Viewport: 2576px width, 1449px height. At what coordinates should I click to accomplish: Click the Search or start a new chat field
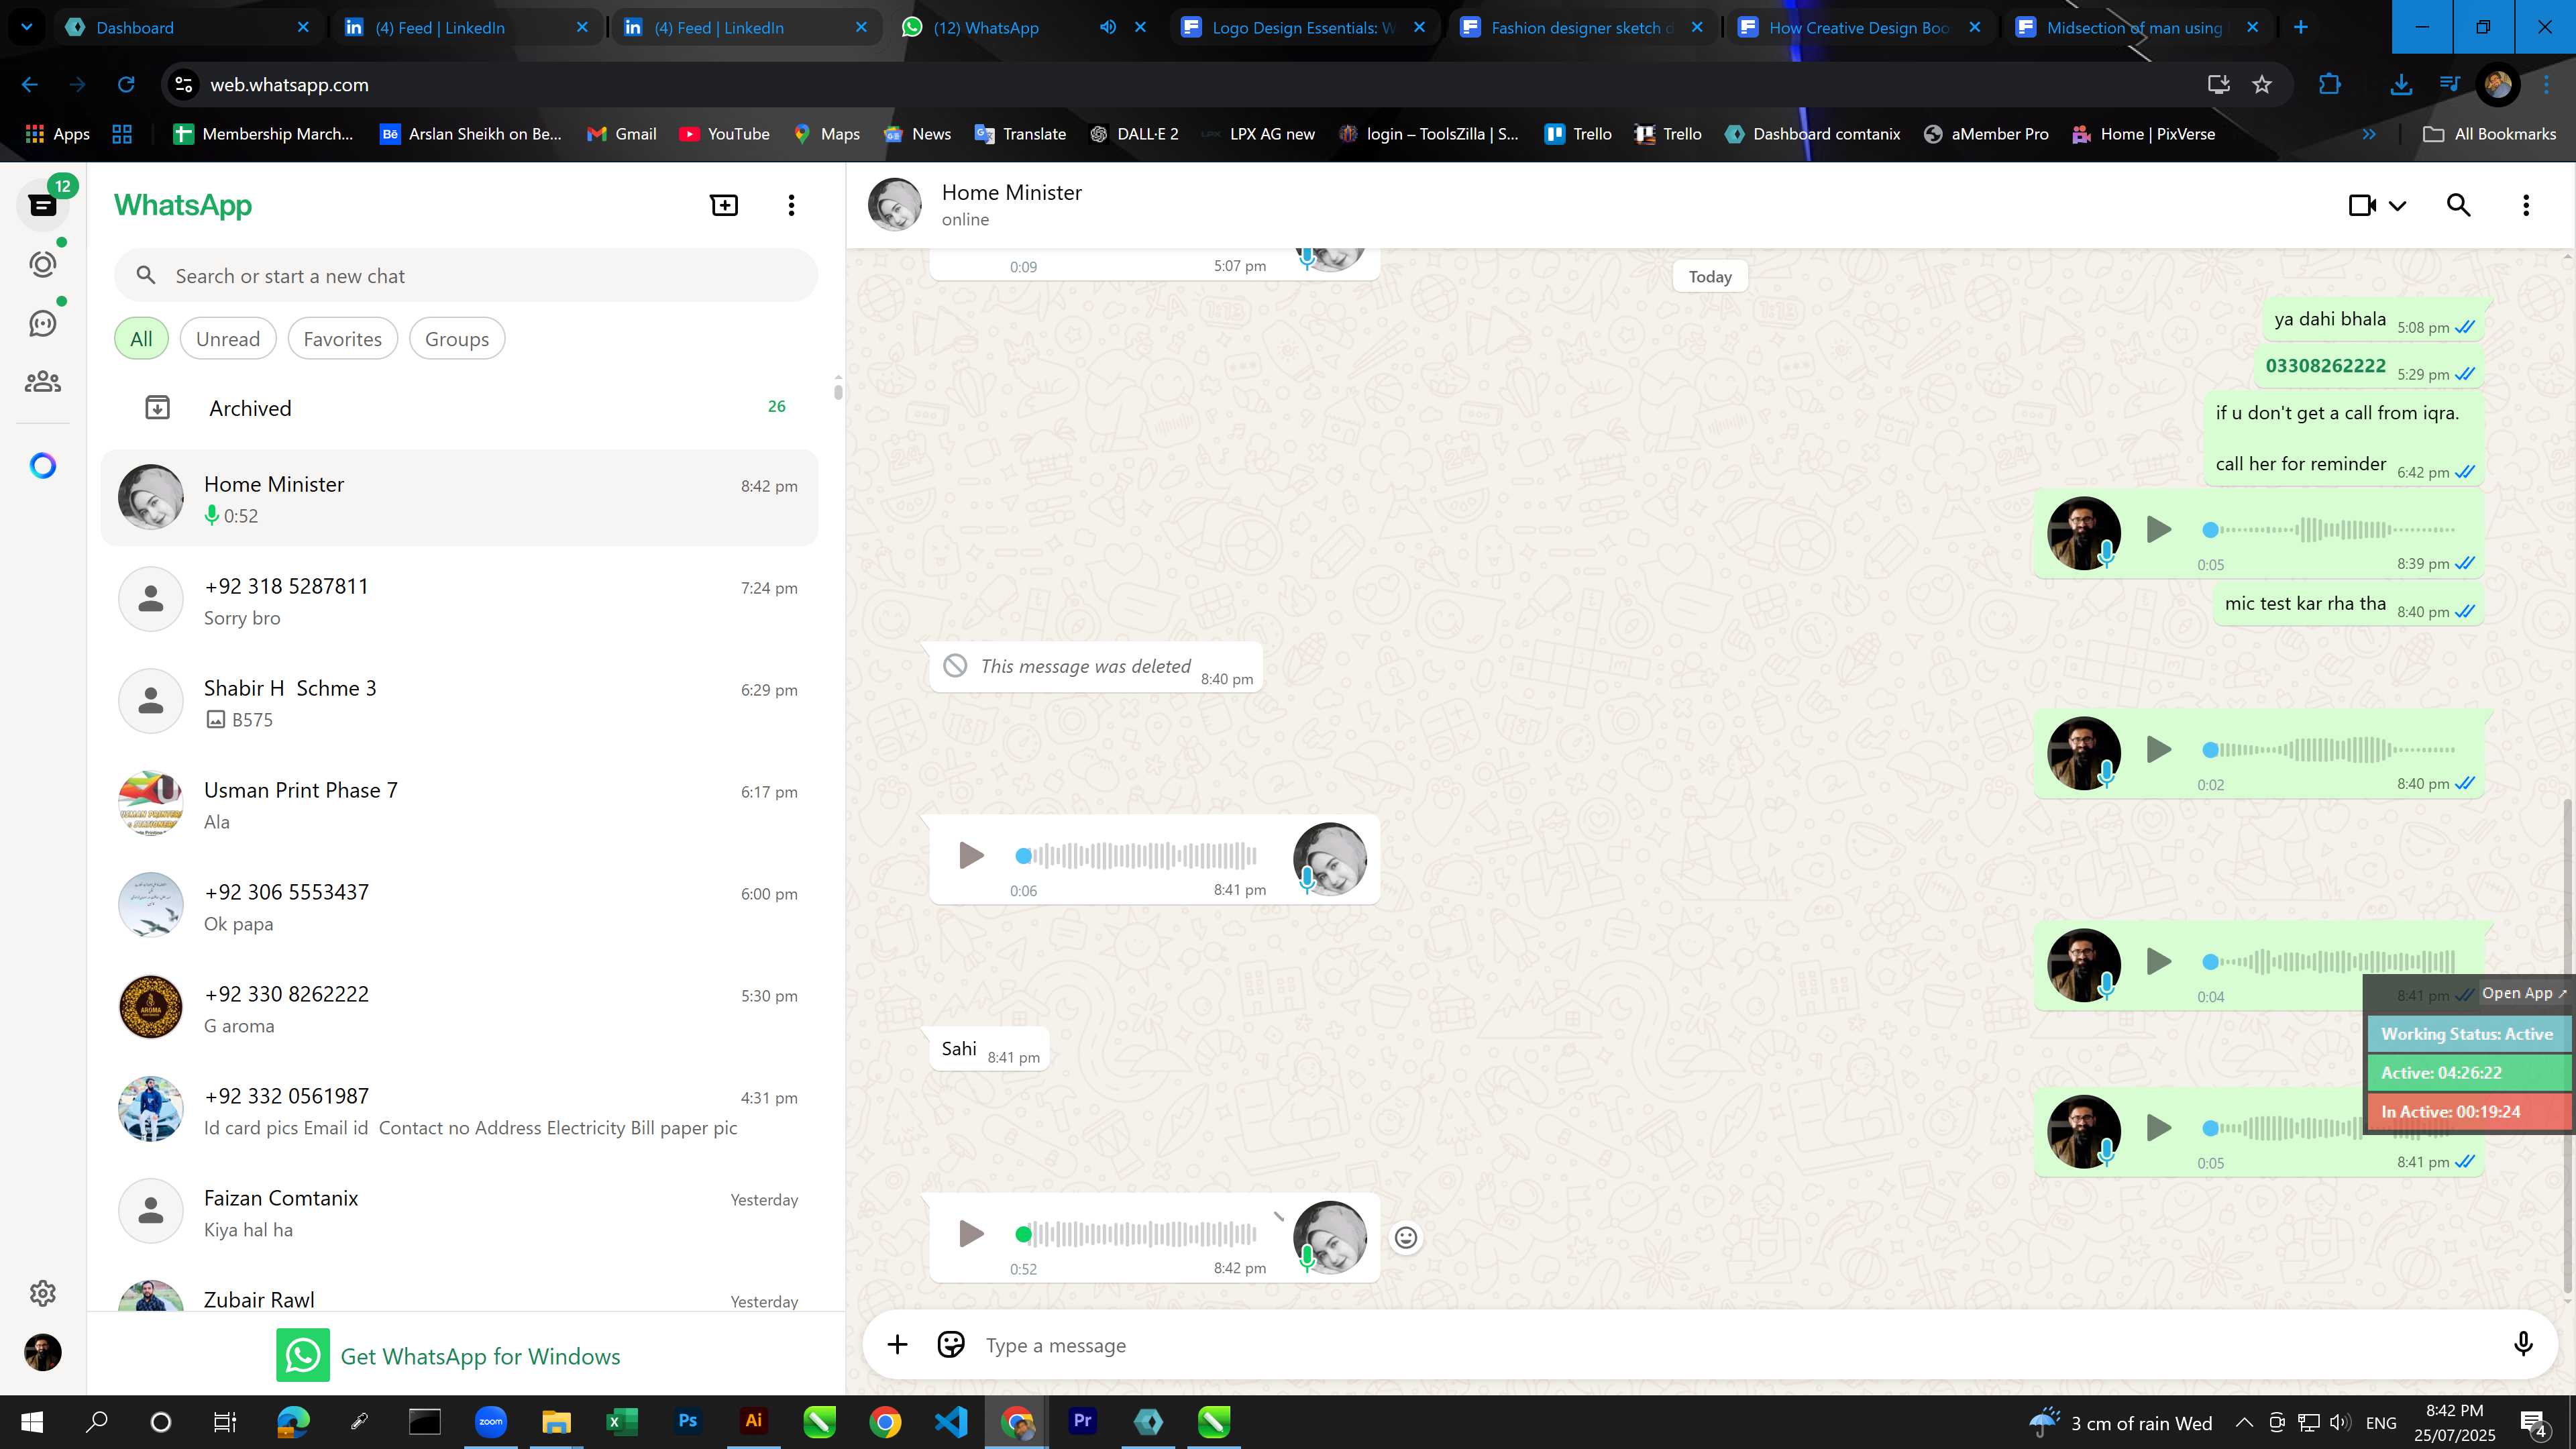point(466,276)
